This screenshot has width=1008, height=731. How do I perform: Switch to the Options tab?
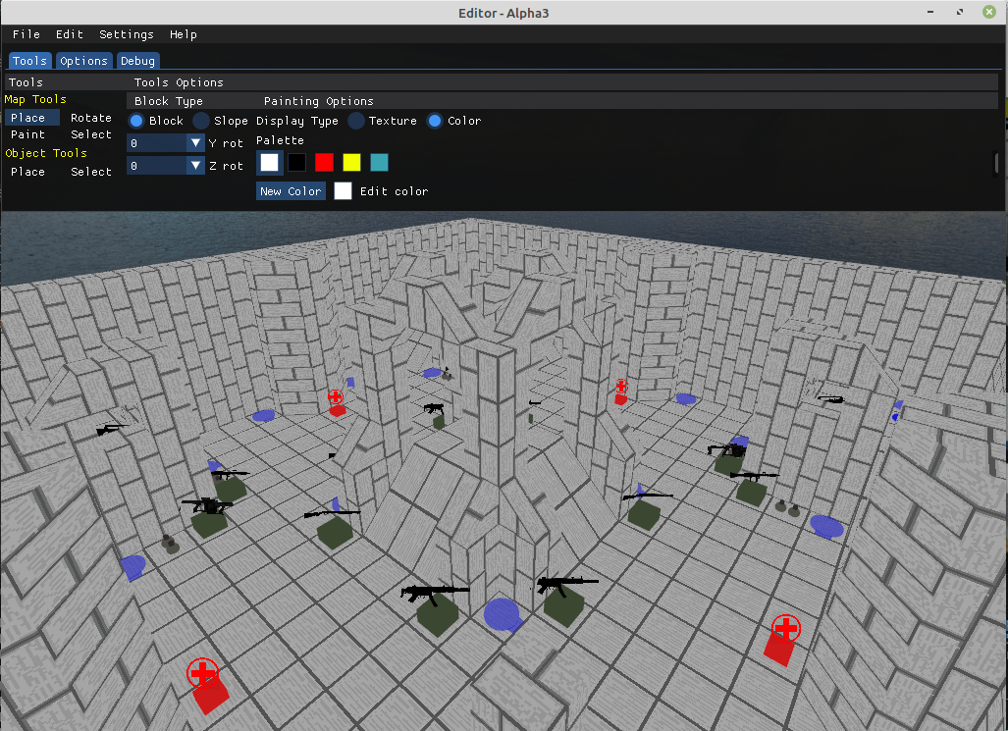point(83,60)
